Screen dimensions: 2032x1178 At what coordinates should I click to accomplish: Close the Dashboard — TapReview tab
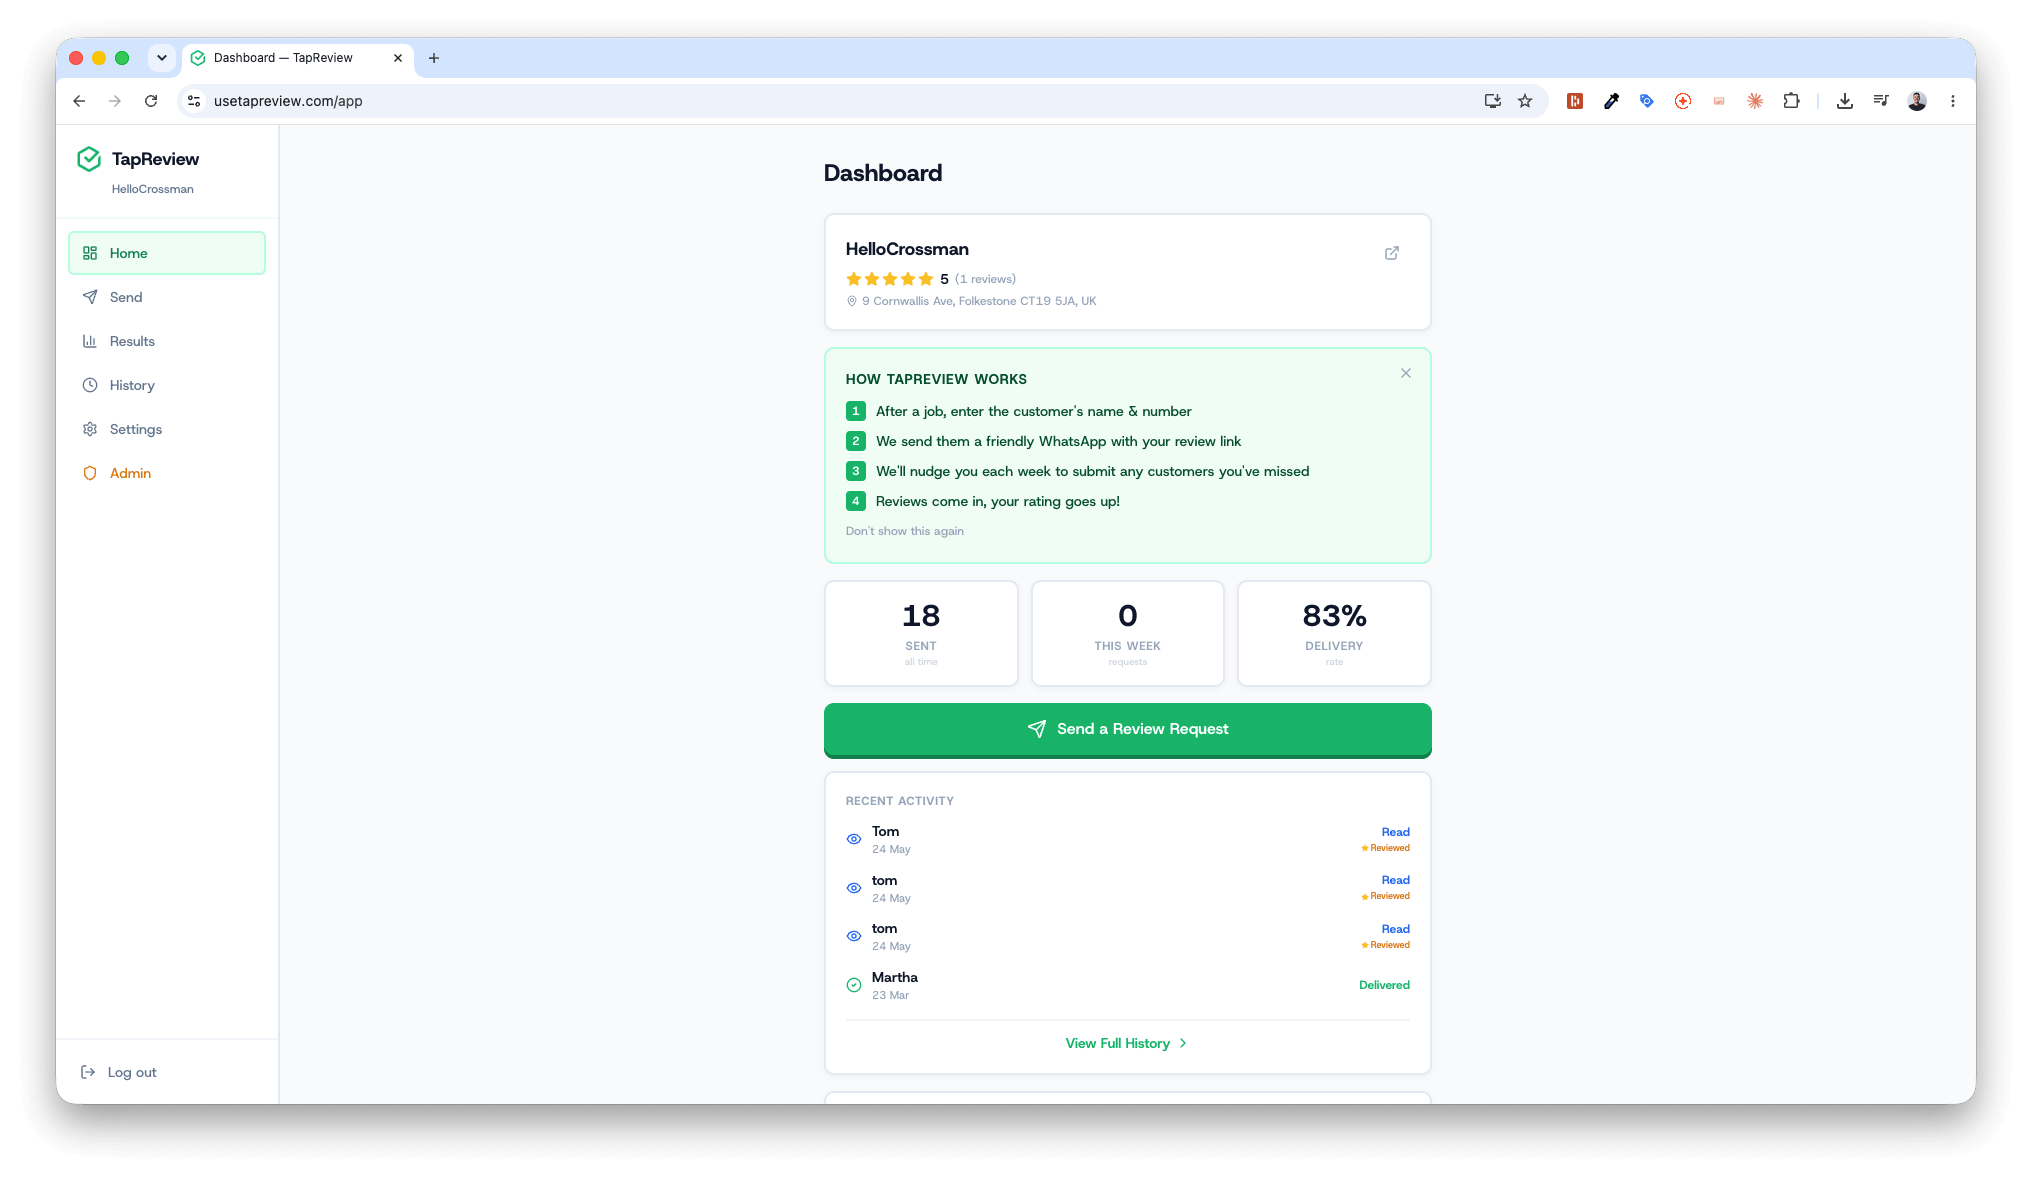[398, 58]
